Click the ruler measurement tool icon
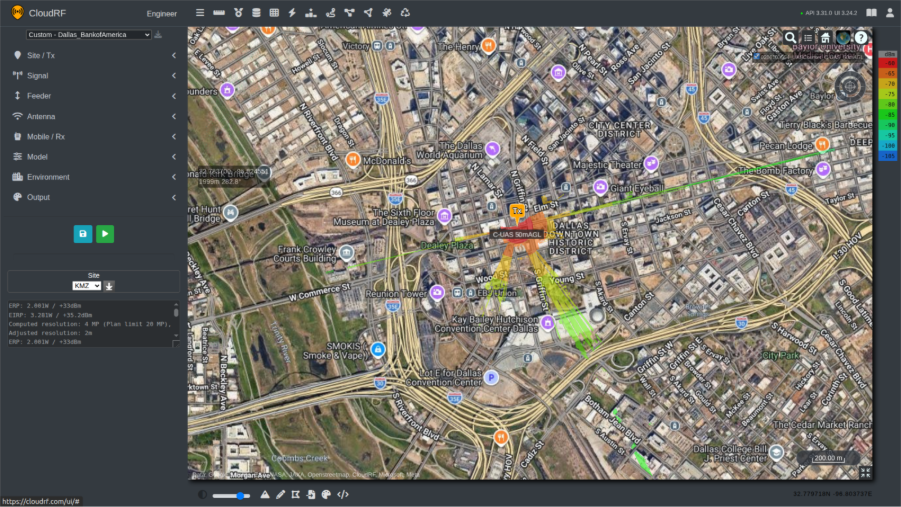 coord(219,13)
